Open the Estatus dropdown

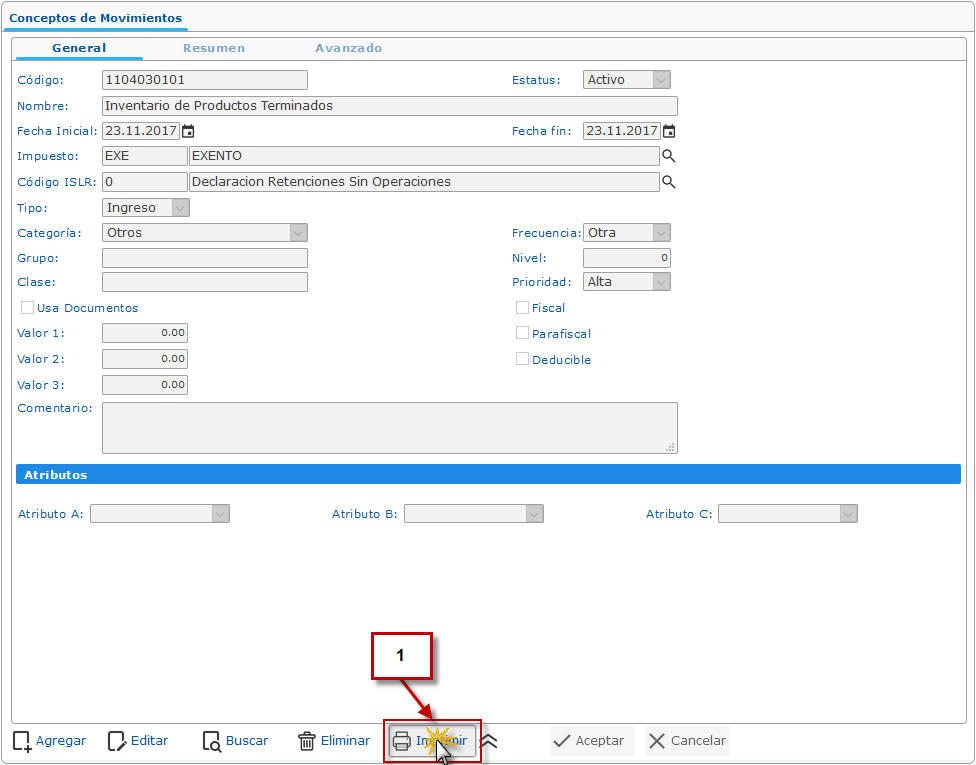[627, 80]
